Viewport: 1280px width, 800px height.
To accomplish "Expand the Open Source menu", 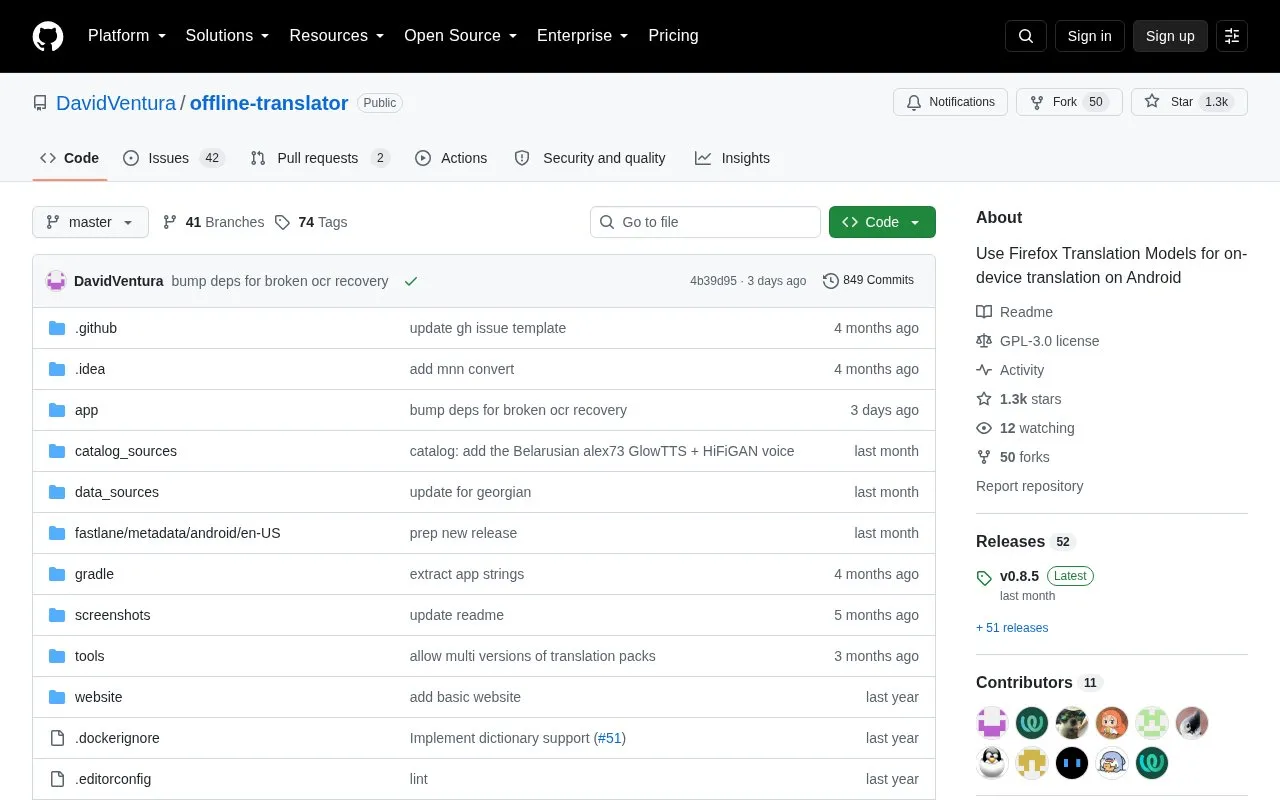I will click(461, 36).
